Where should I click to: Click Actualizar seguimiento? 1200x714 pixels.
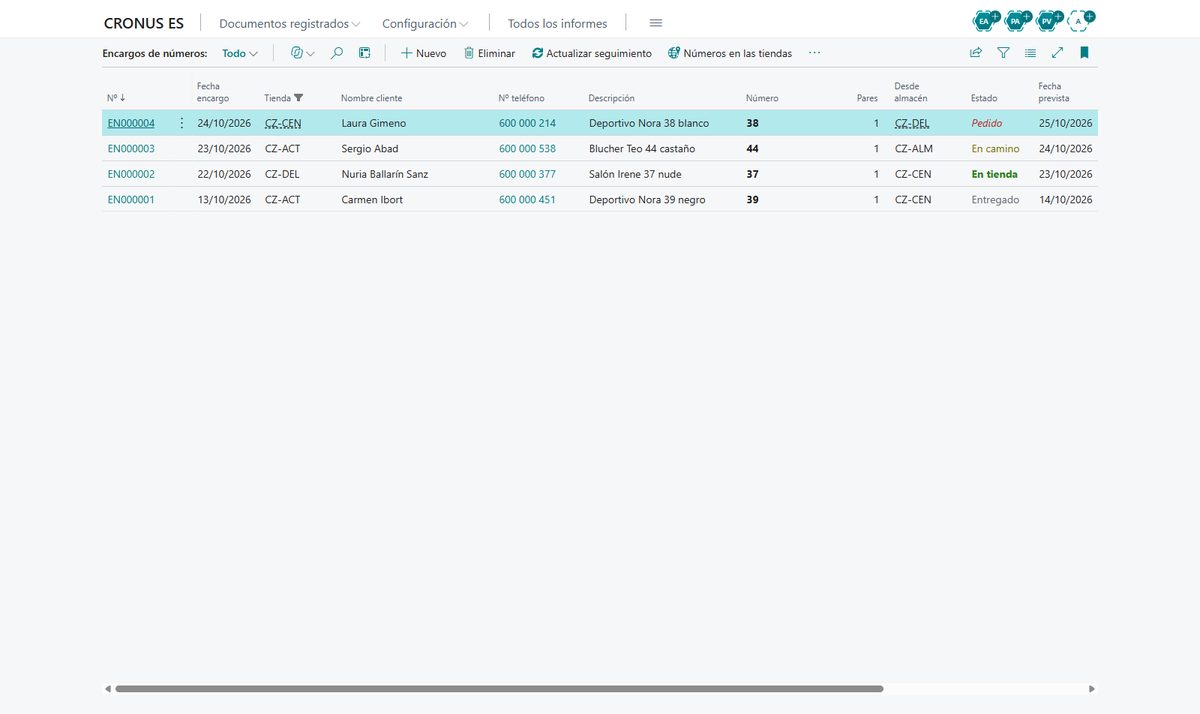[591, 53]
